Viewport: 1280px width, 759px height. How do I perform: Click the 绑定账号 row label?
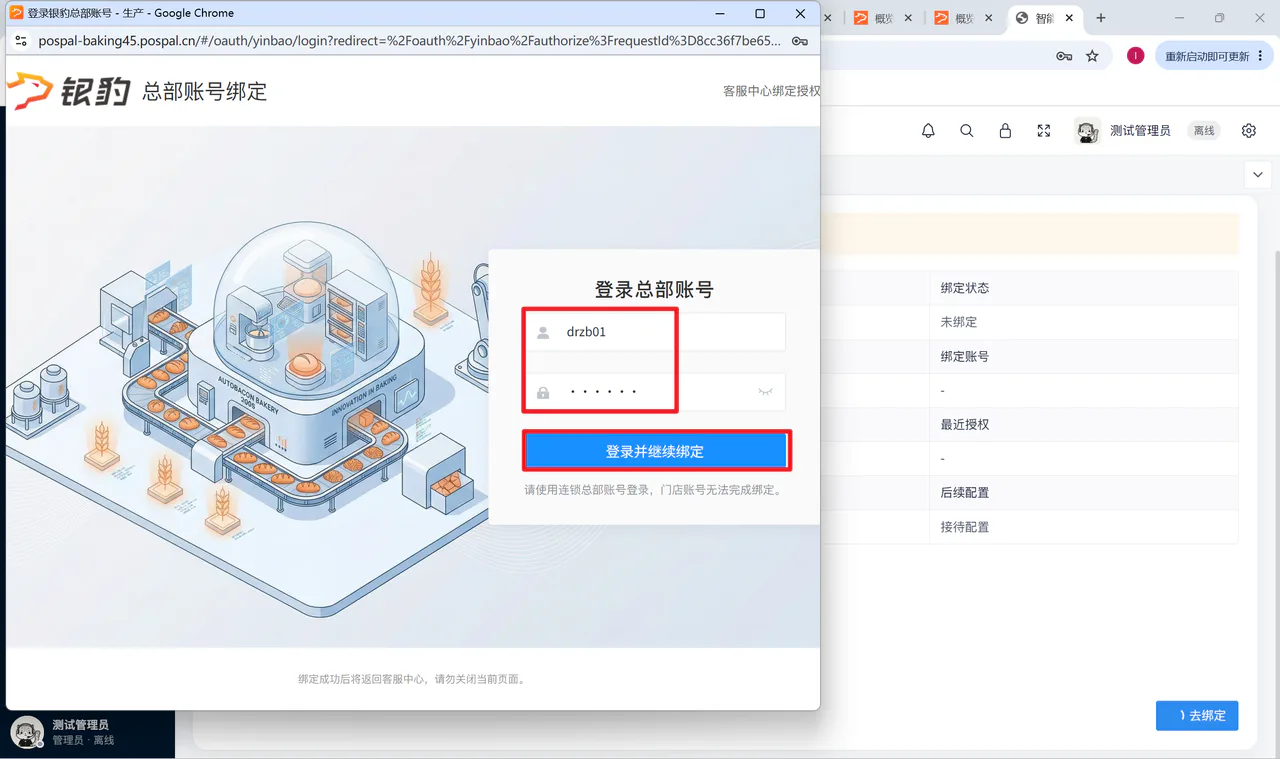pyautogui.click(x=965, y=356)
